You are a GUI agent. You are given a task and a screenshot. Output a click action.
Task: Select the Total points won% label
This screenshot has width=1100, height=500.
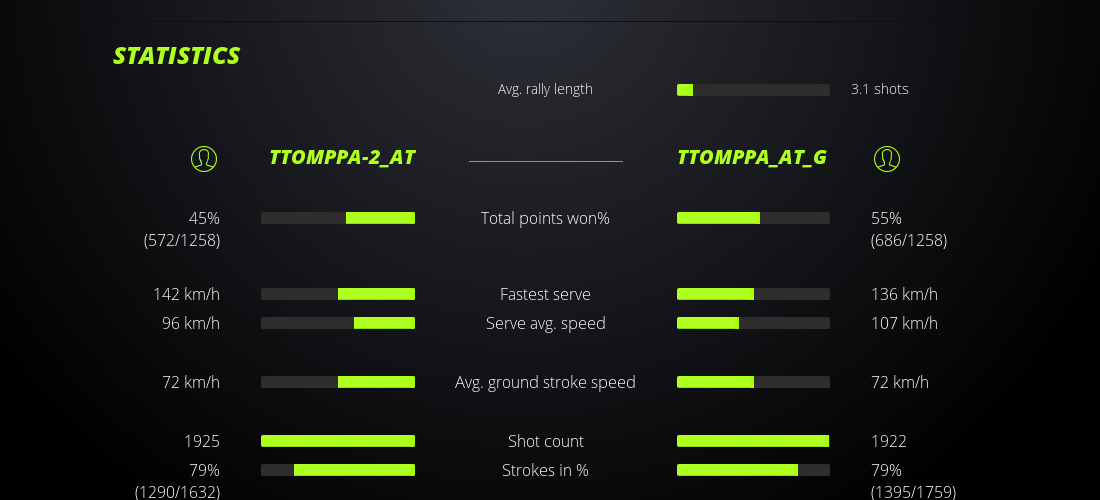pyautogui.click(x=545, y=218)
